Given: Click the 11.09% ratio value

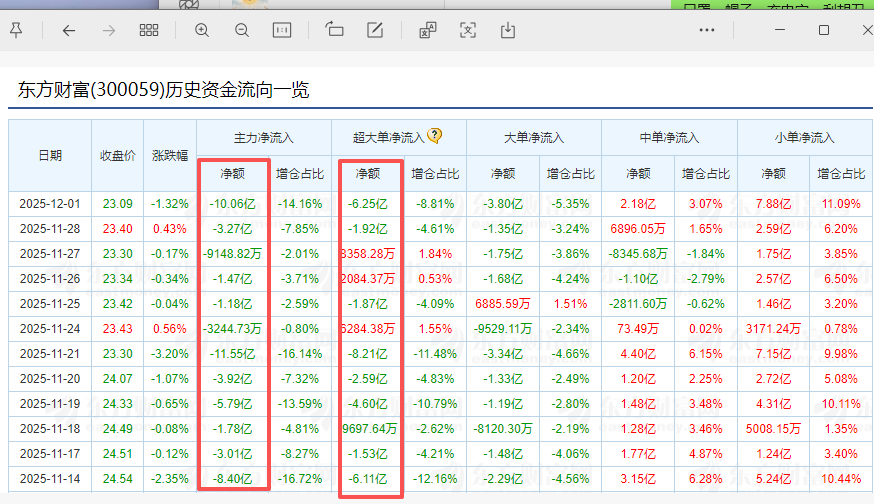Looking at the screenshot, I should (841, 204).
